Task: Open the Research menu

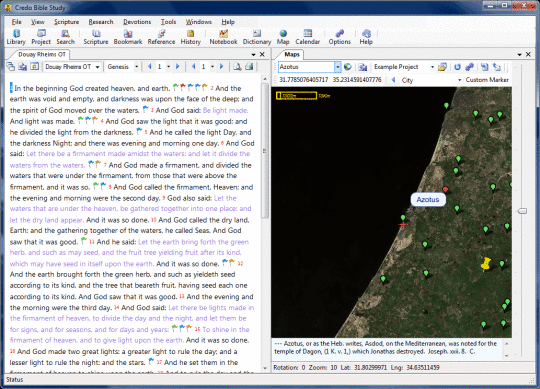Action: pos(101,22)
